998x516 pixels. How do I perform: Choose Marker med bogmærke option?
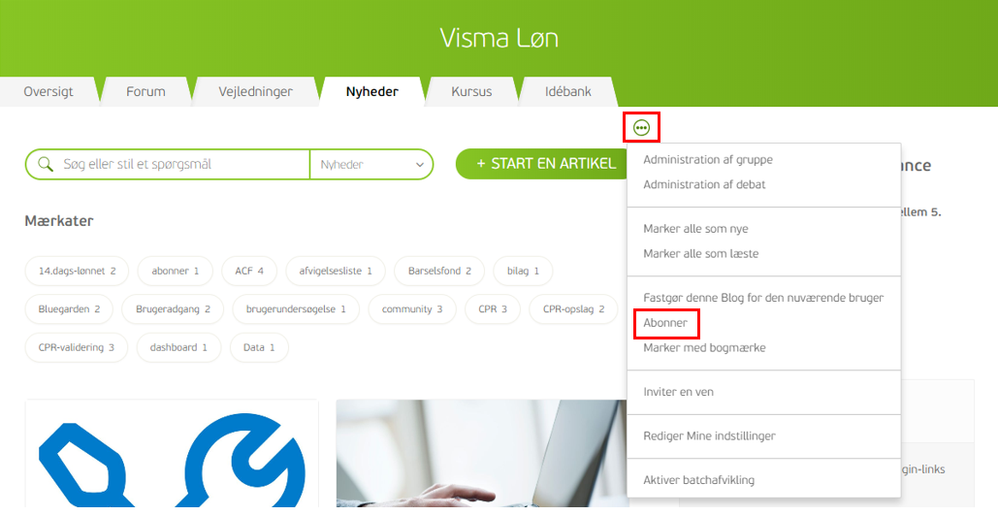[x=705, y=348]
